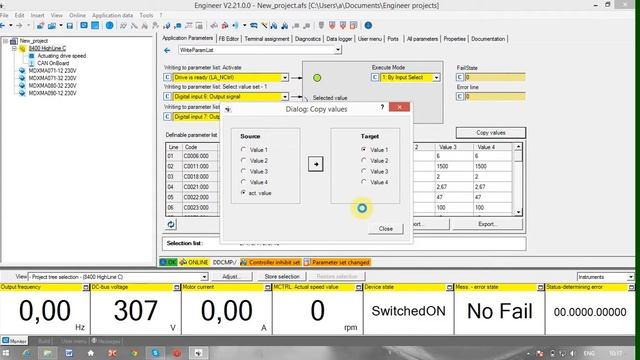Open Drive is ready (LA_NCtrl) dropdown
This screenshot has width=640, height=360.
(285, 77)
